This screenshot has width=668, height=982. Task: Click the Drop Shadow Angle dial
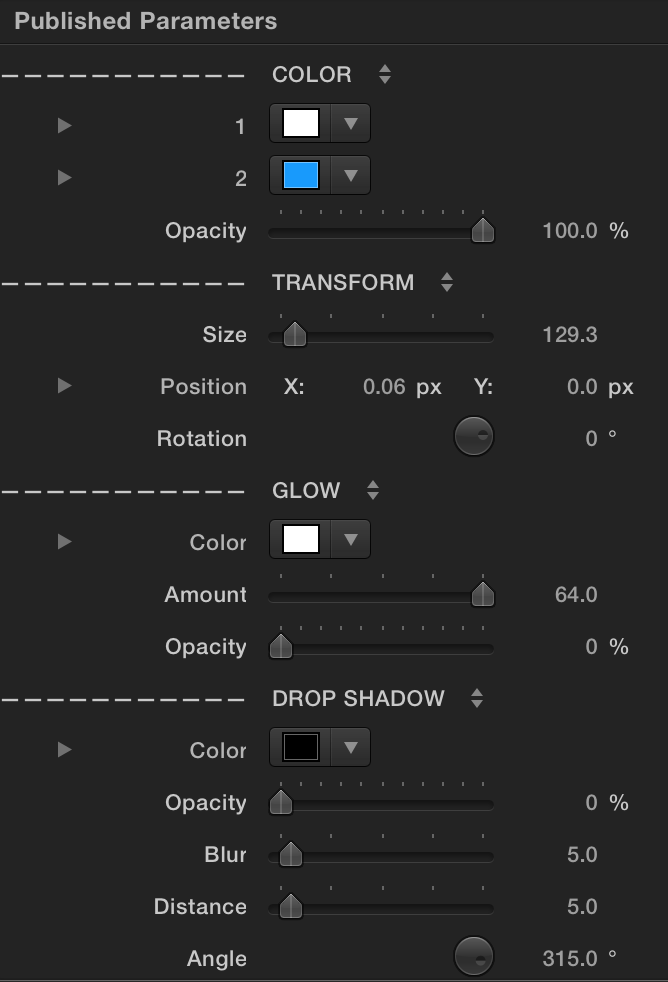click(474, 956)
